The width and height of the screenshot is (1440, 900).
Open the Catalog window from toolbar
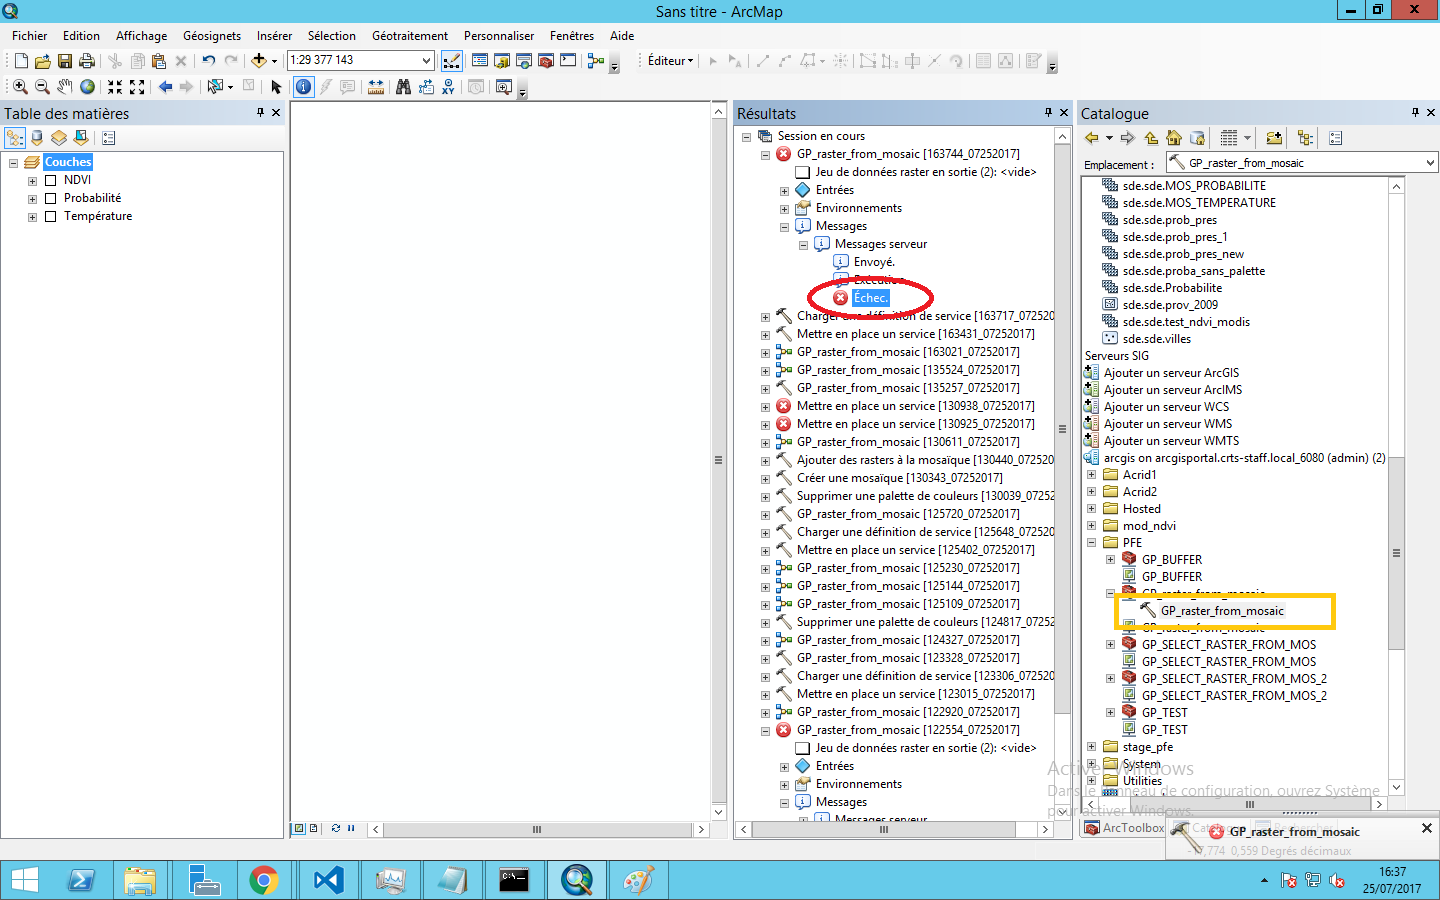point(502,61)
